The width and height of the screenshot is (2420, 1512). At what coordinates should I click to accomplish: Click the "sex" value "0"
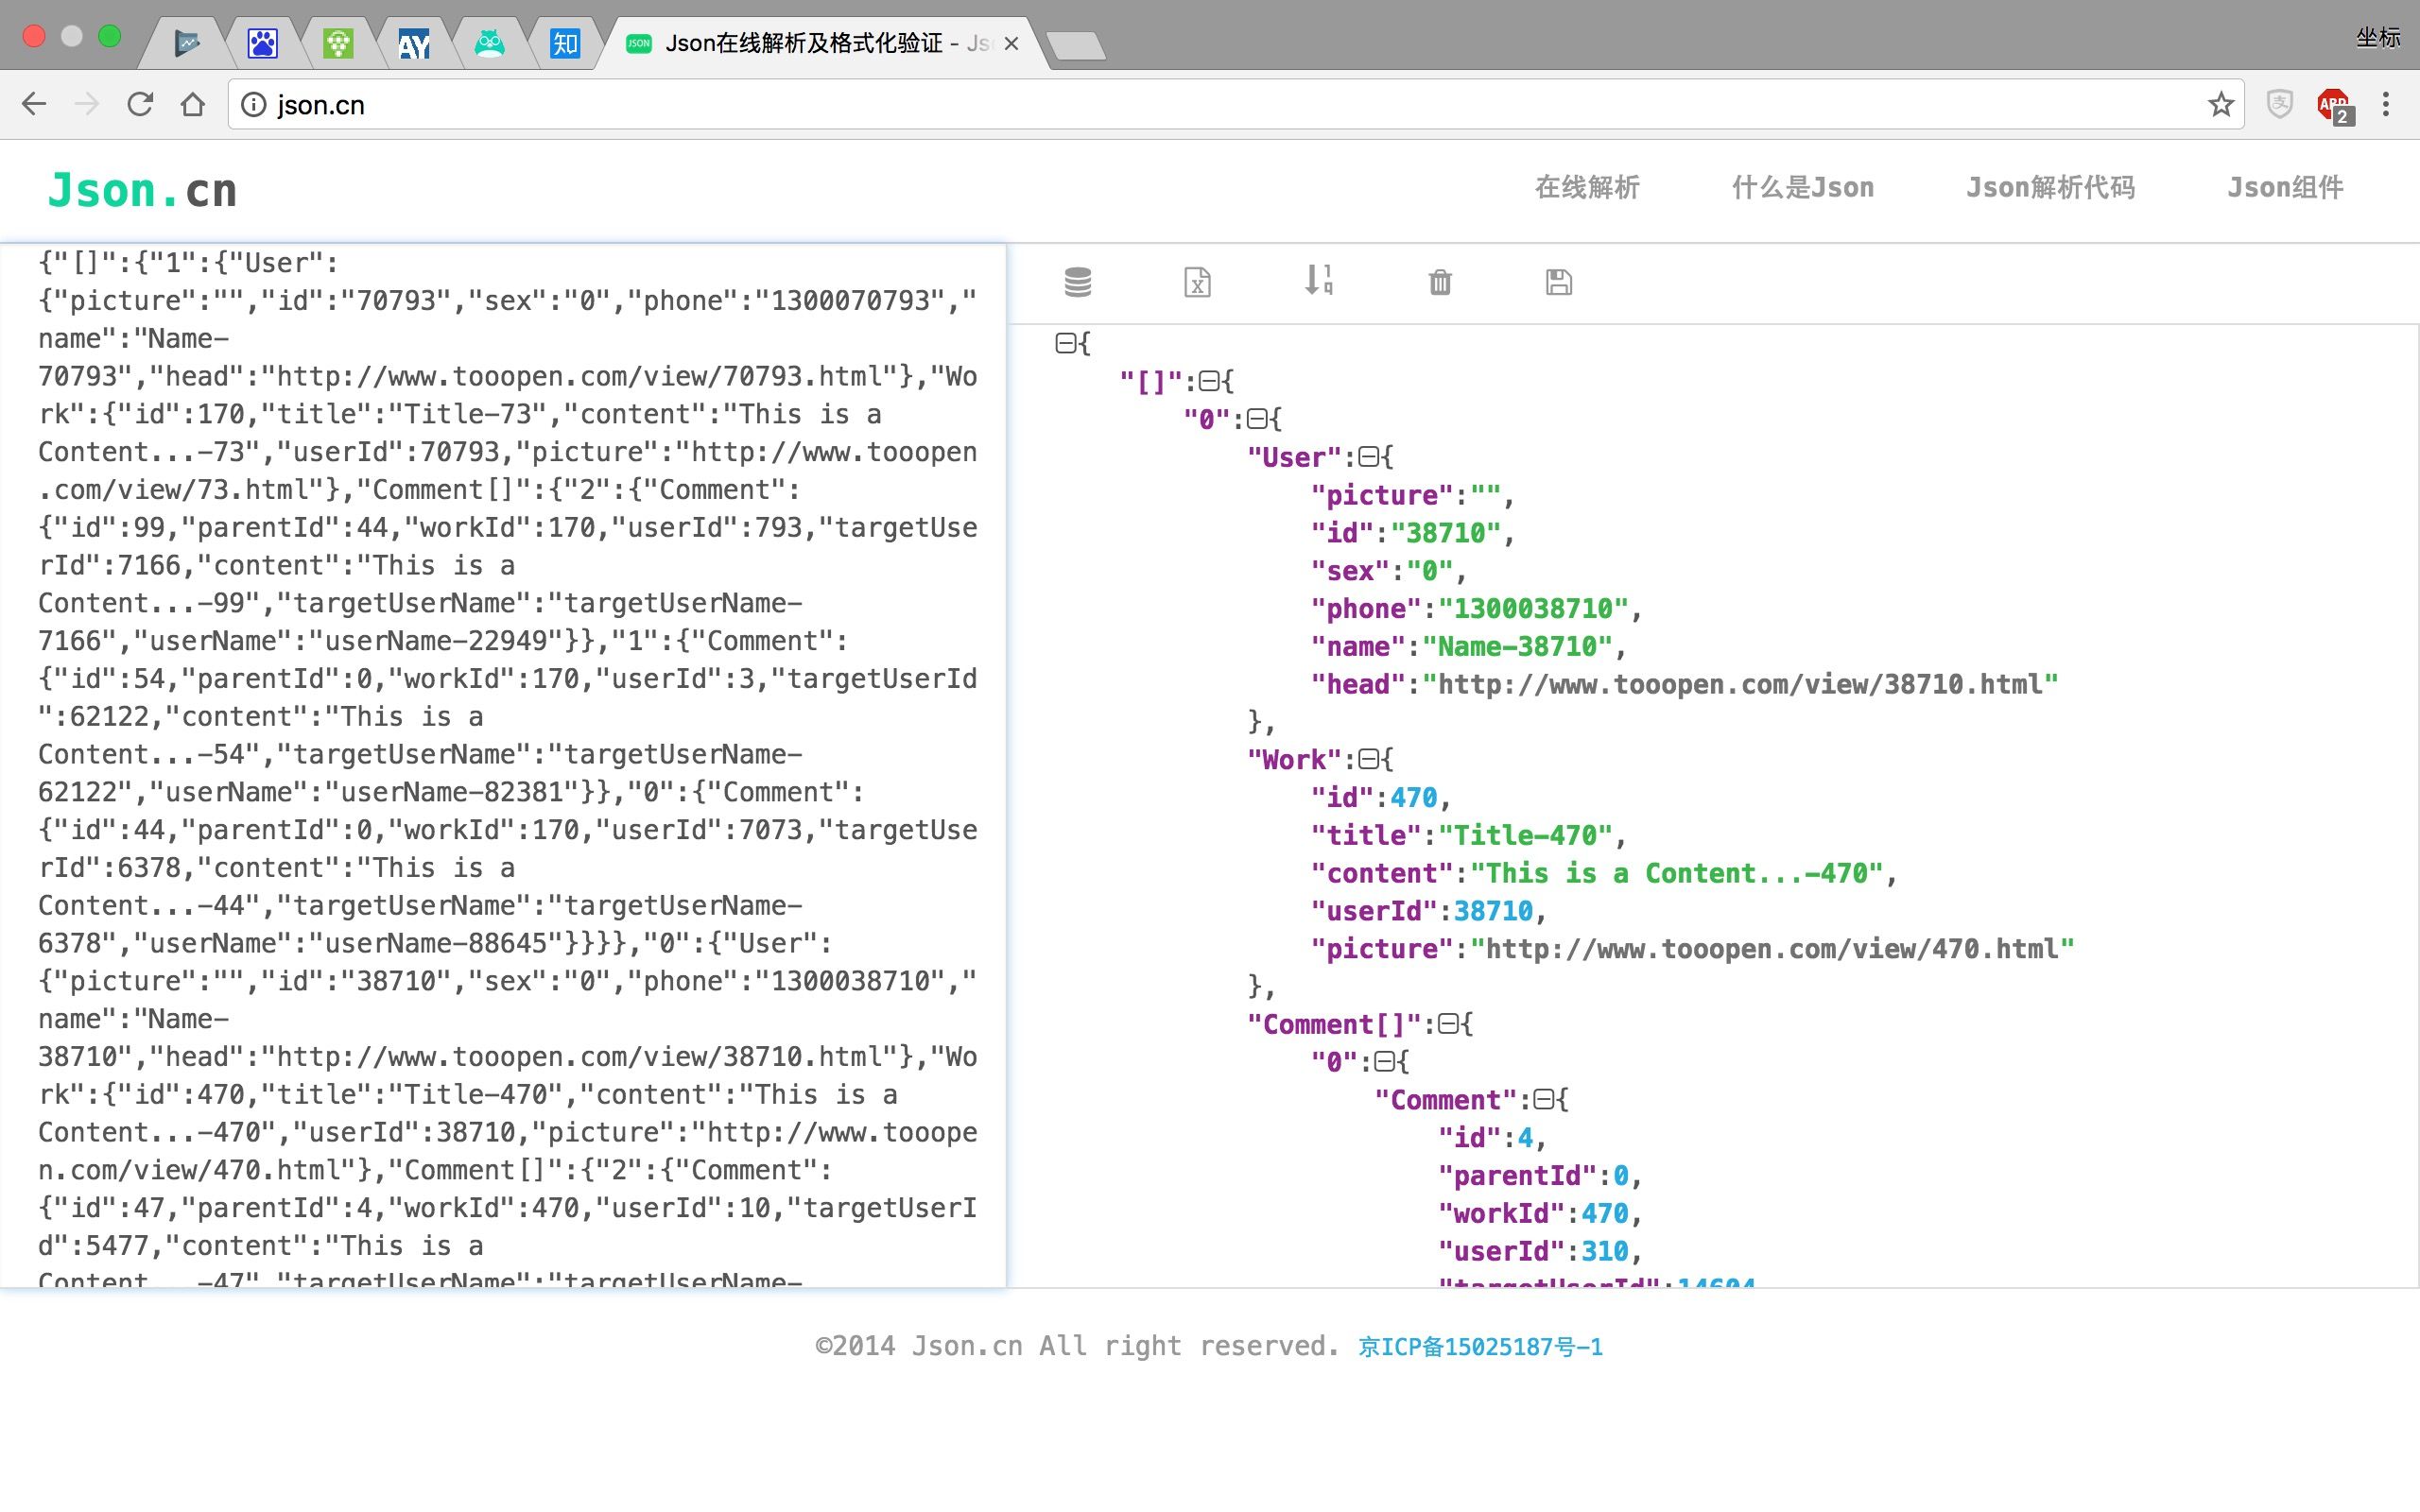[x=1430, y=571]
